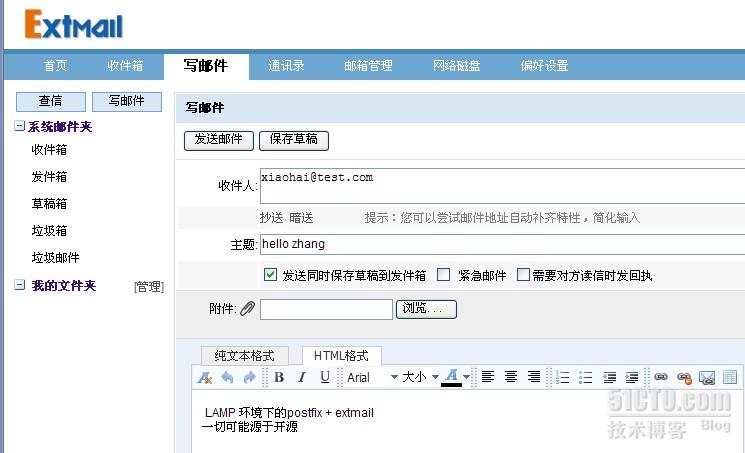Image resolution: width=745 pixels, height=453 pixels.
Task: Open 草稿箱 folder in sidebar
Action: 49,204
